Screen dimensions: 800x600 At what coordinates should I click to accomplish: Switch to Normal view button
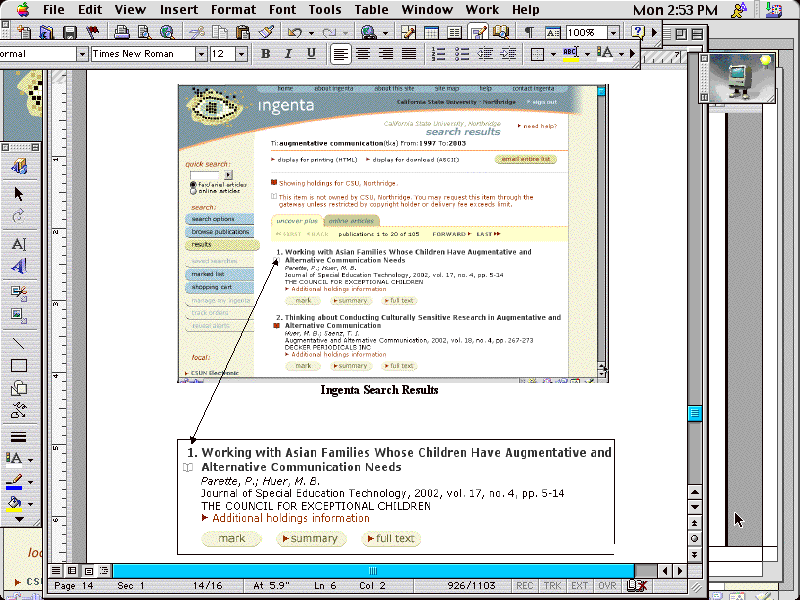coord(56,570)
